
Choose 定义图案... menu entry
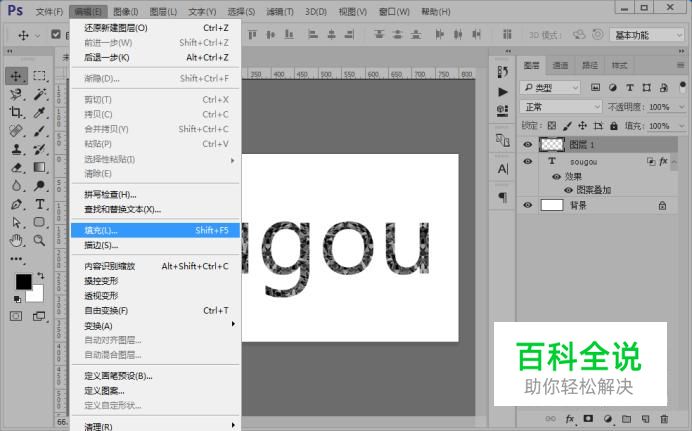[x=155, y=391]
